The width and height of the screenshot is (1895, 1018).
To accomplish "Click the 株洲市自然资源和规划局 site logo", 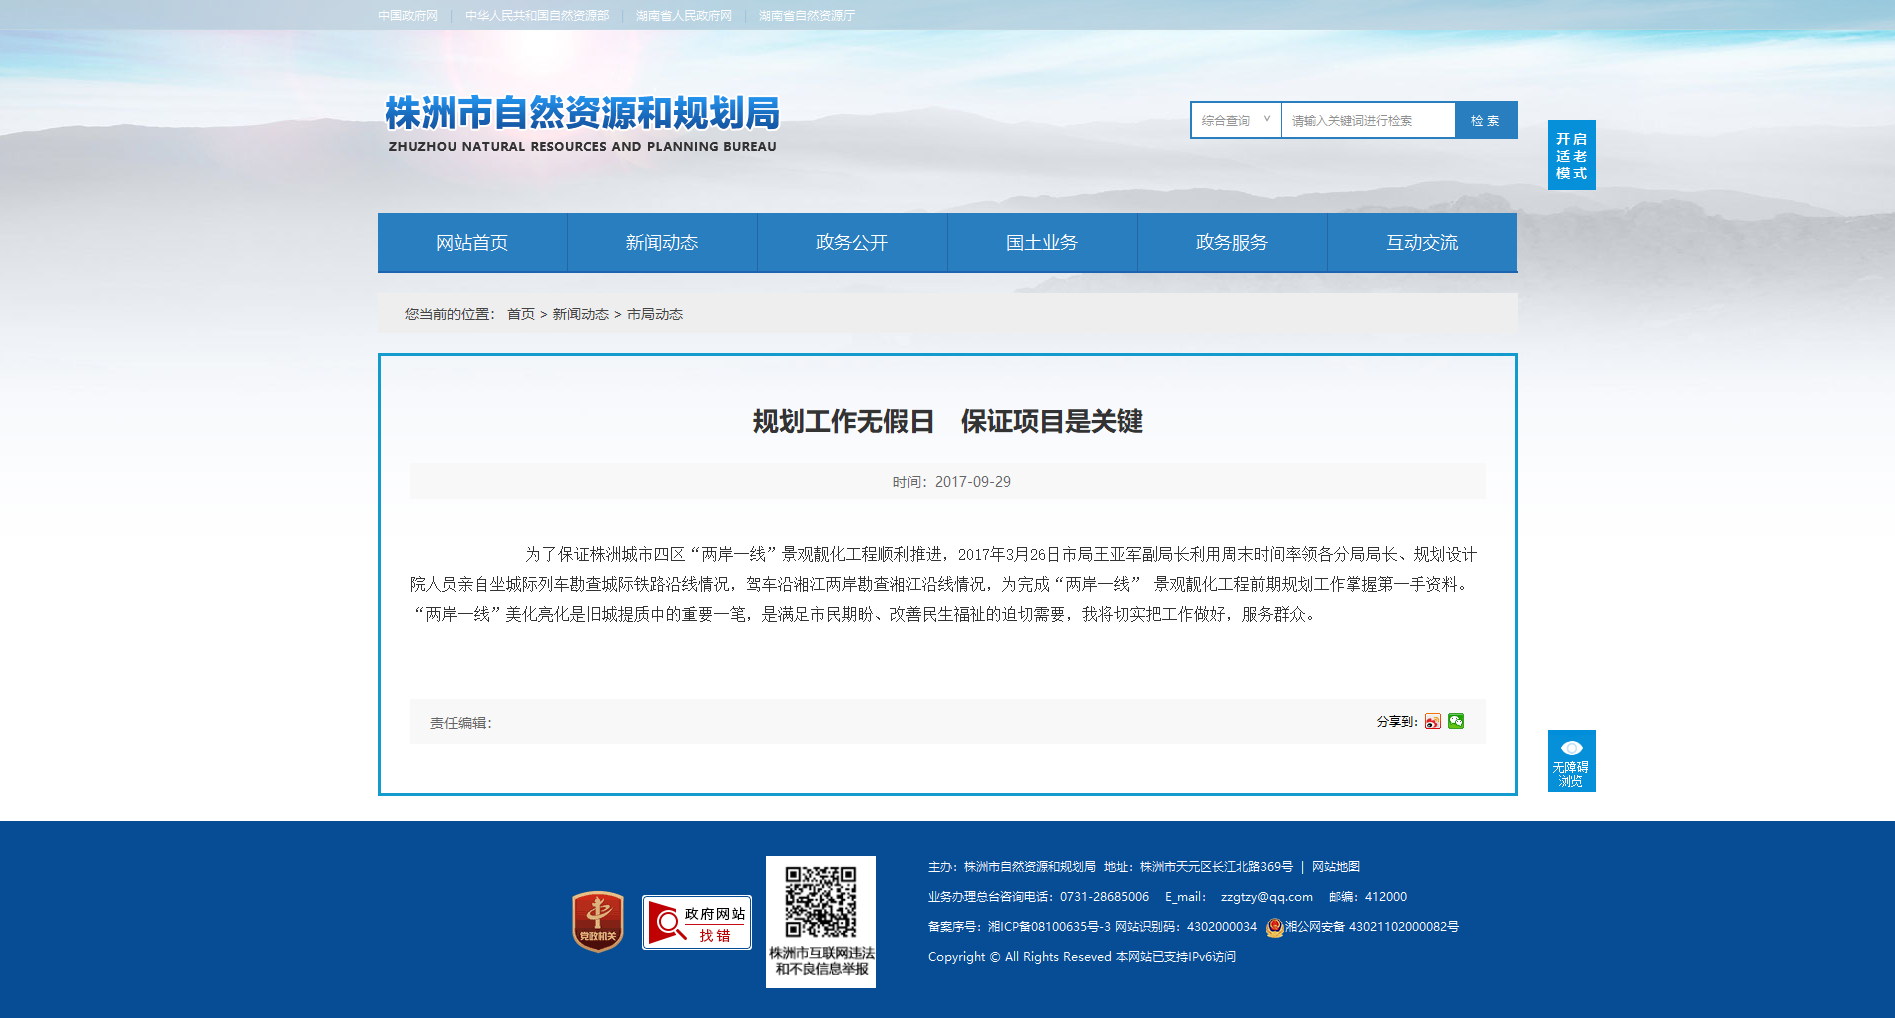I will pyautogui.click(x=582, y=124).
